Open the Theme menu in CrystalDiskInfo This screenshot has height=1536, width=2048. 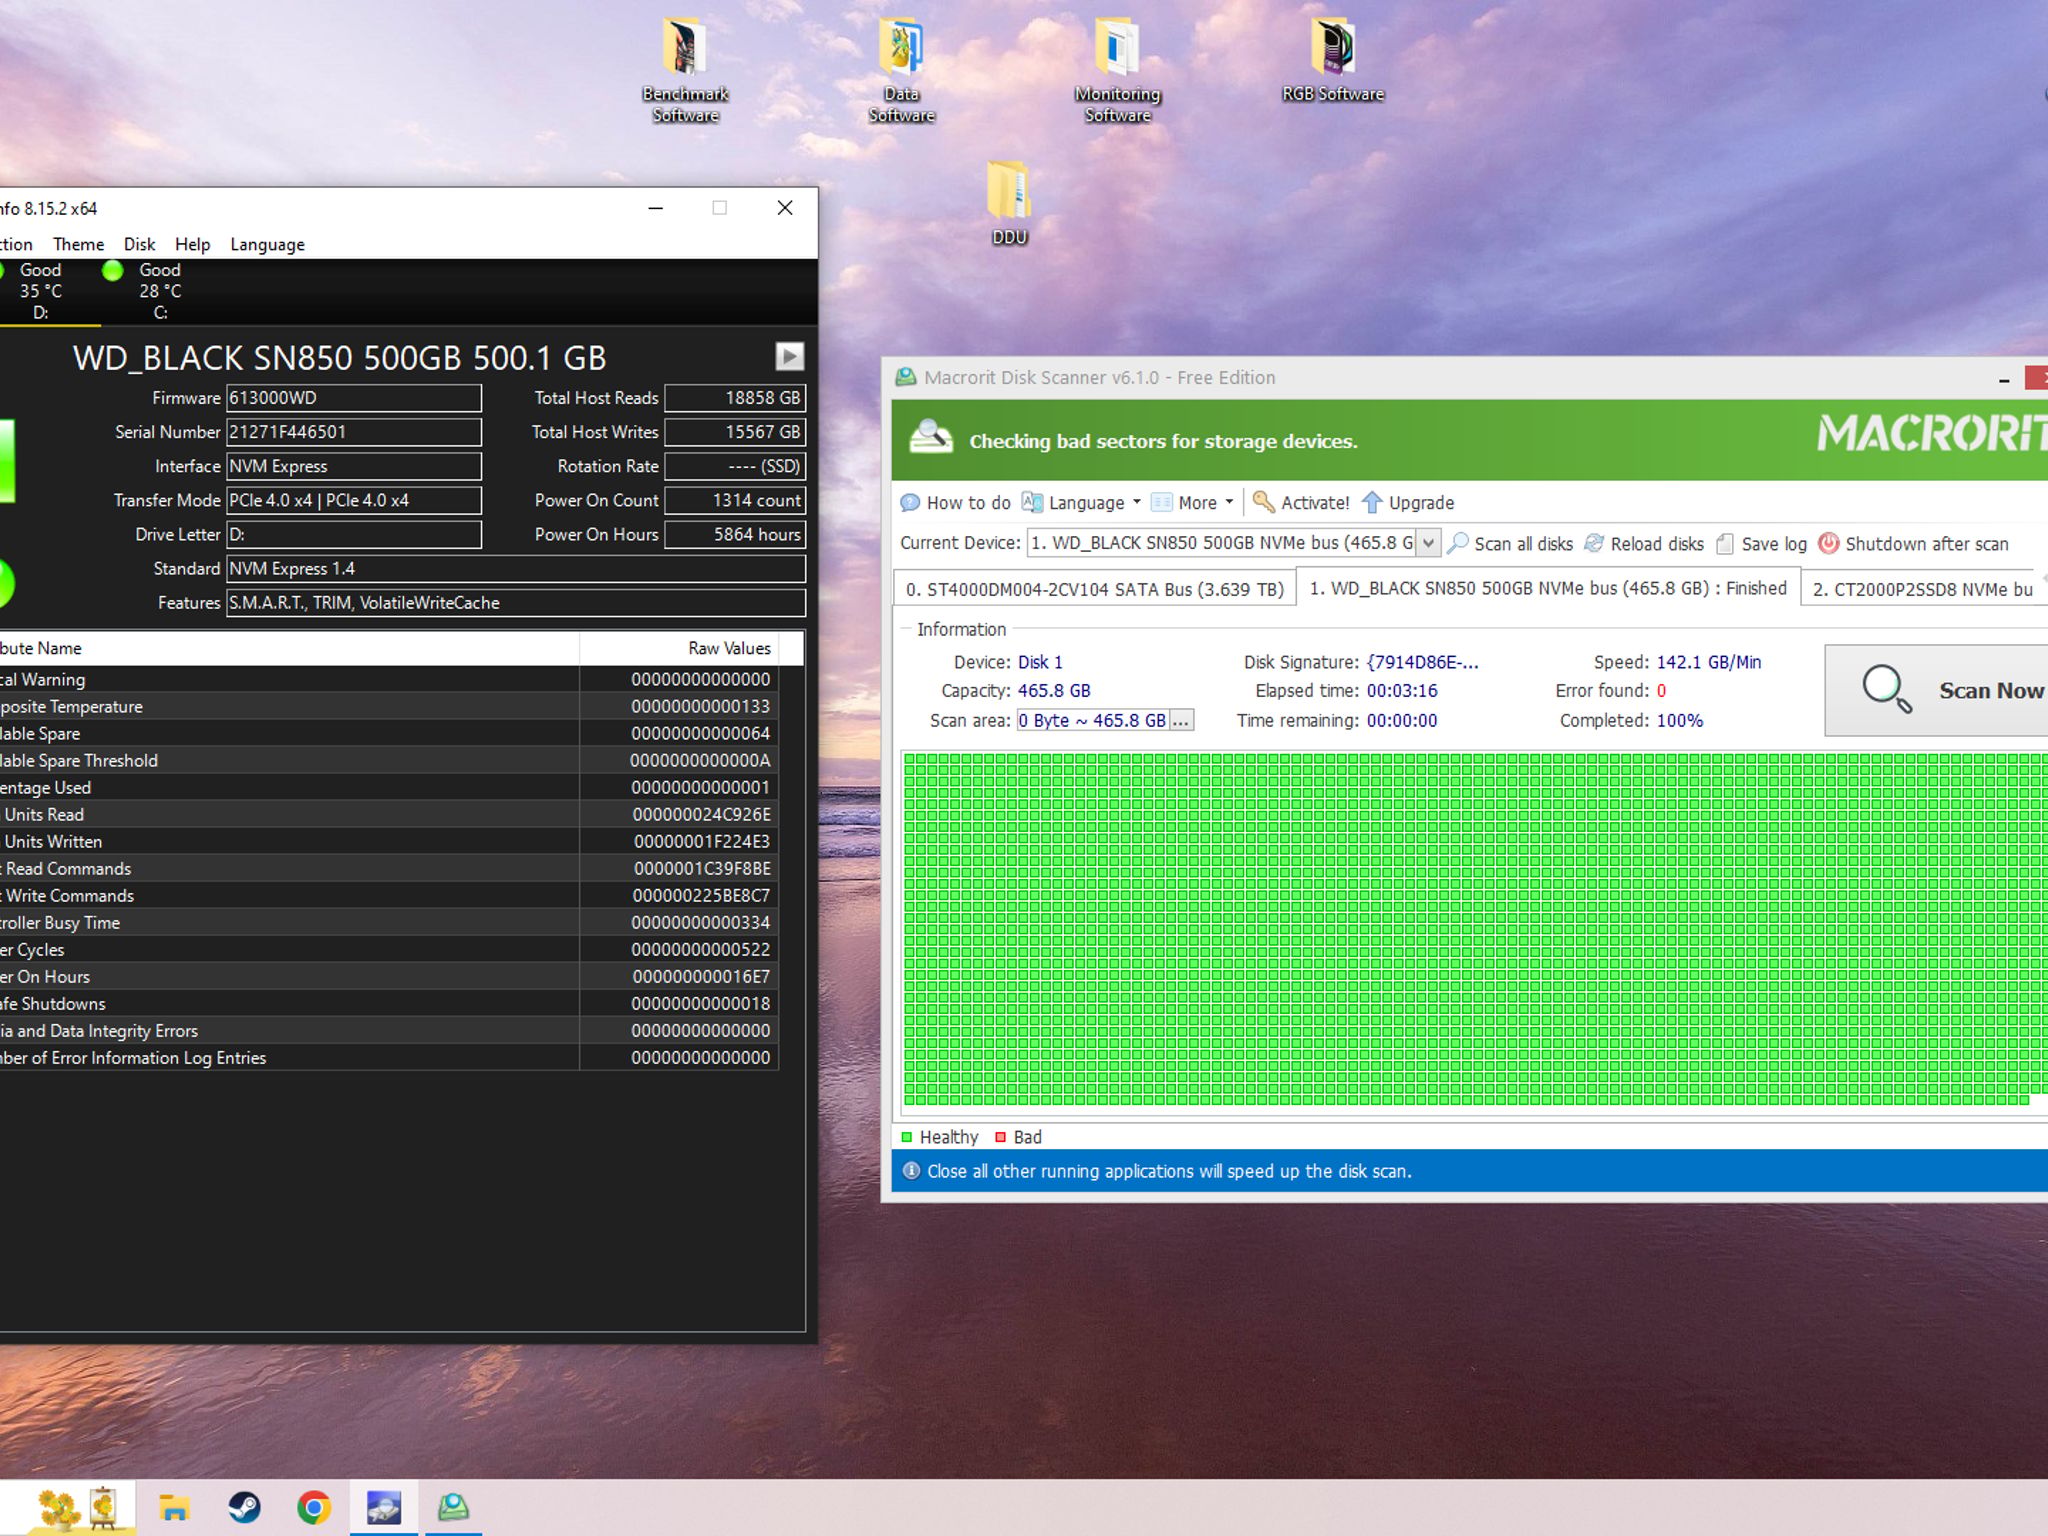click(x=78, y=244)
